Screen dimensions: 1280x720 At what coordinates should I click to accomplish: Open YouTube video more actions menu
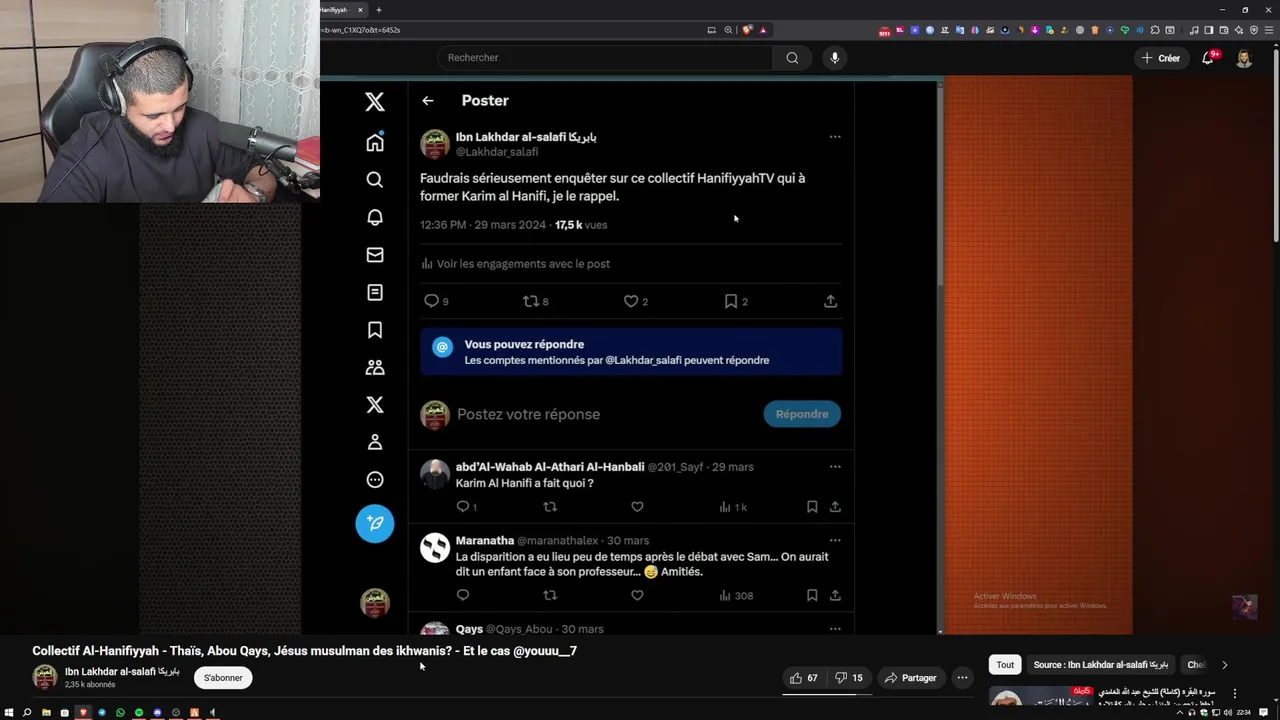click(x=962, y=678)
